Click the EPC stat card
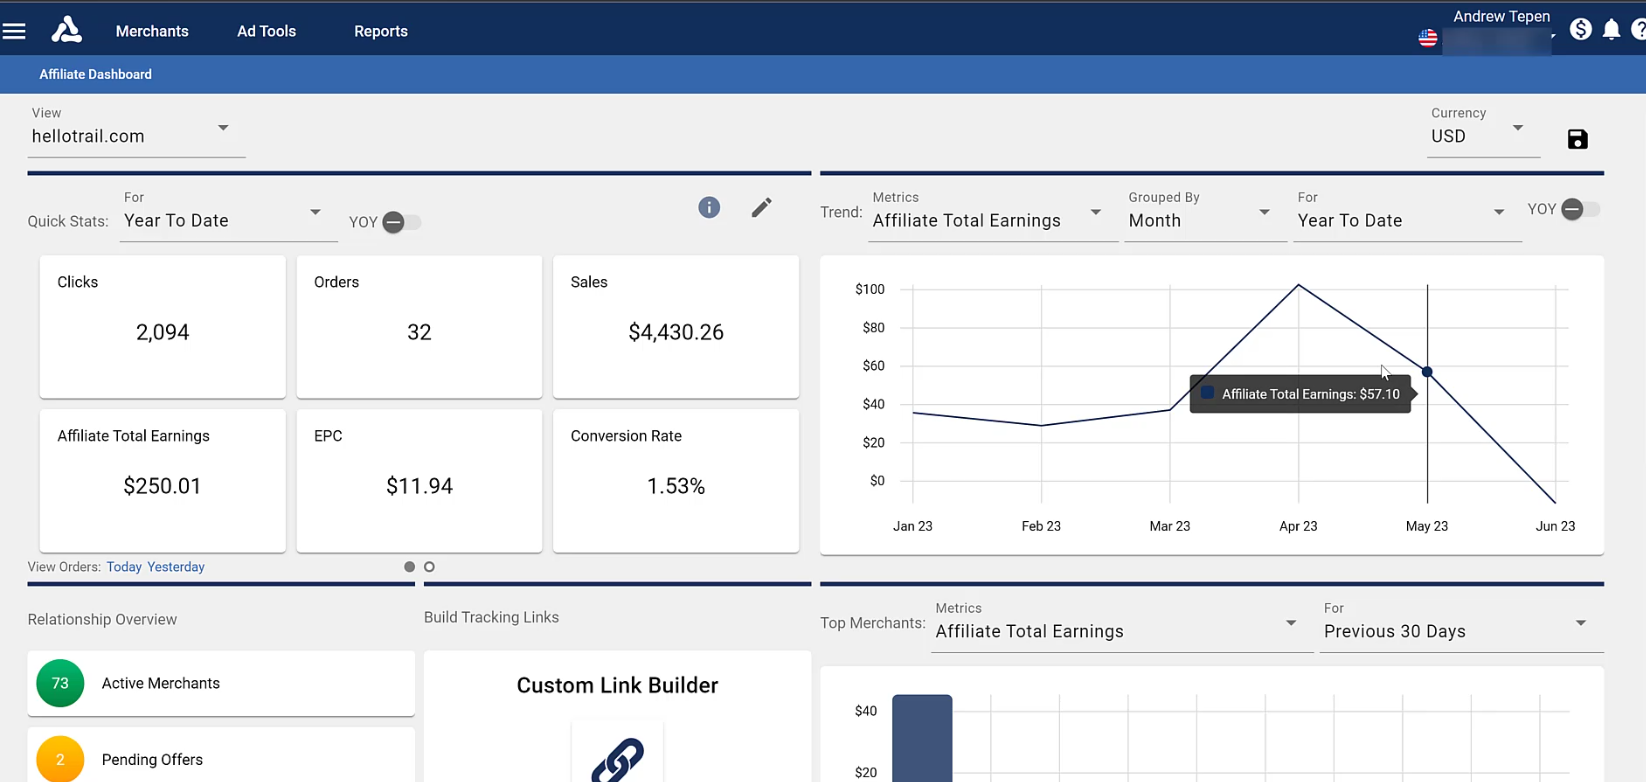This screenshot has width=1646, height=782. pyautogui.click(x=419, y=480)
